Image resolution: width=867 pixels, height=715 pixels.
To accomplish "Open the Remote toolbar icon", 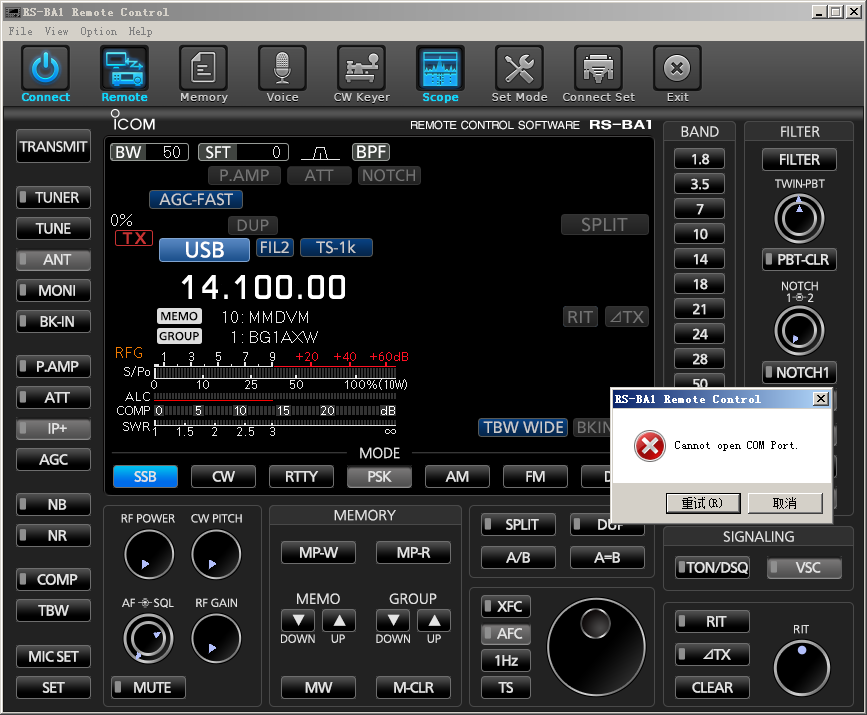I will (x=124, y=68).
